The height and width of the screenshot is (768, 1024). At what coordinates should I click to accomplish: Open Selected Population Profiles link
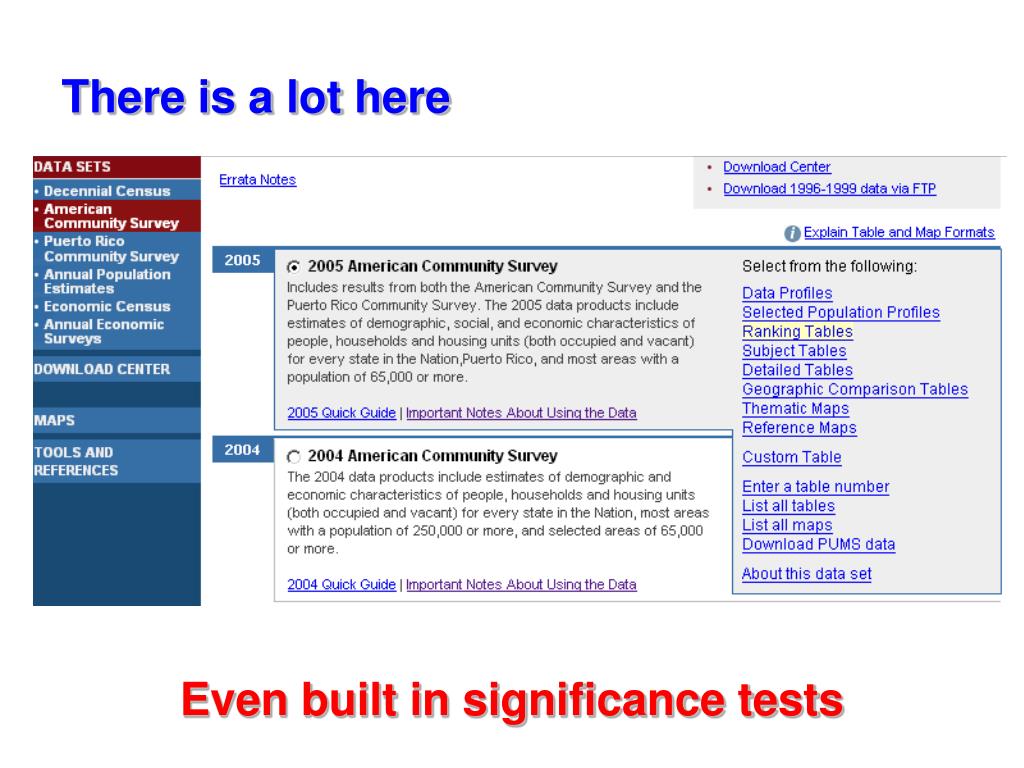840,312
